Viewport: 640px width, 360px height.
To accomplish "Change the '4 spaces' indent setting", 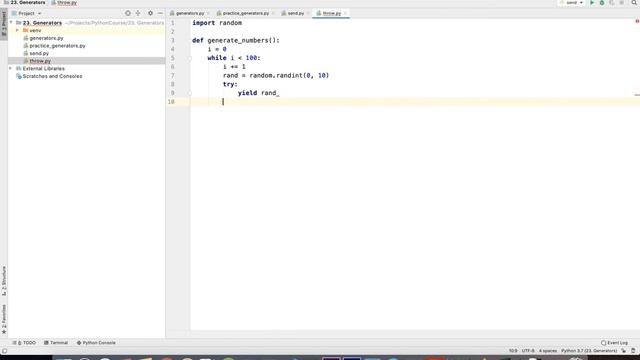I will coord(548,351).
